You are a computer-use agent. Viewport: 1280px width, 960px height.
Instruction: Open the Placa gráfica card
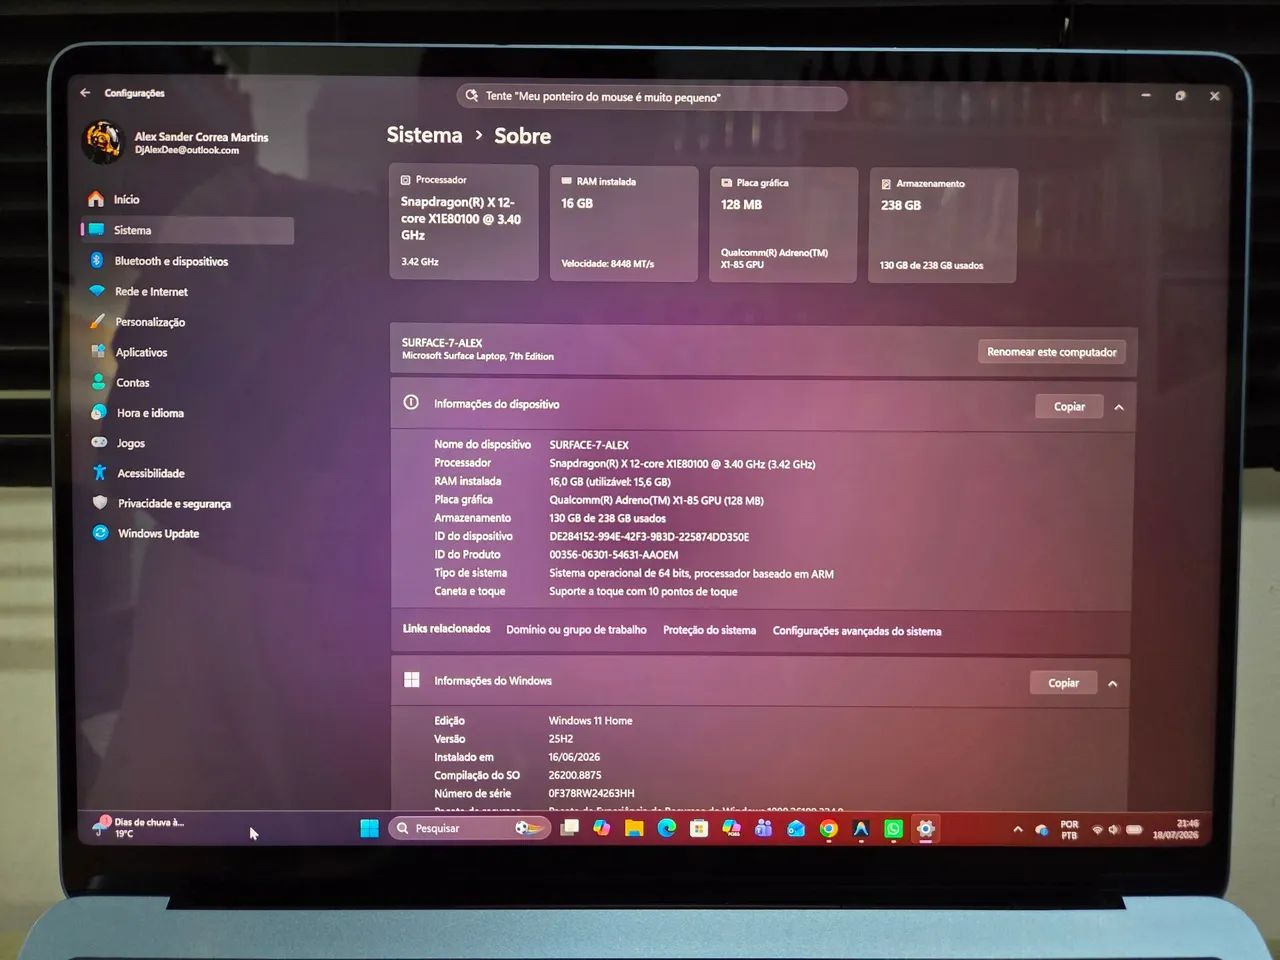click(783, 224)
